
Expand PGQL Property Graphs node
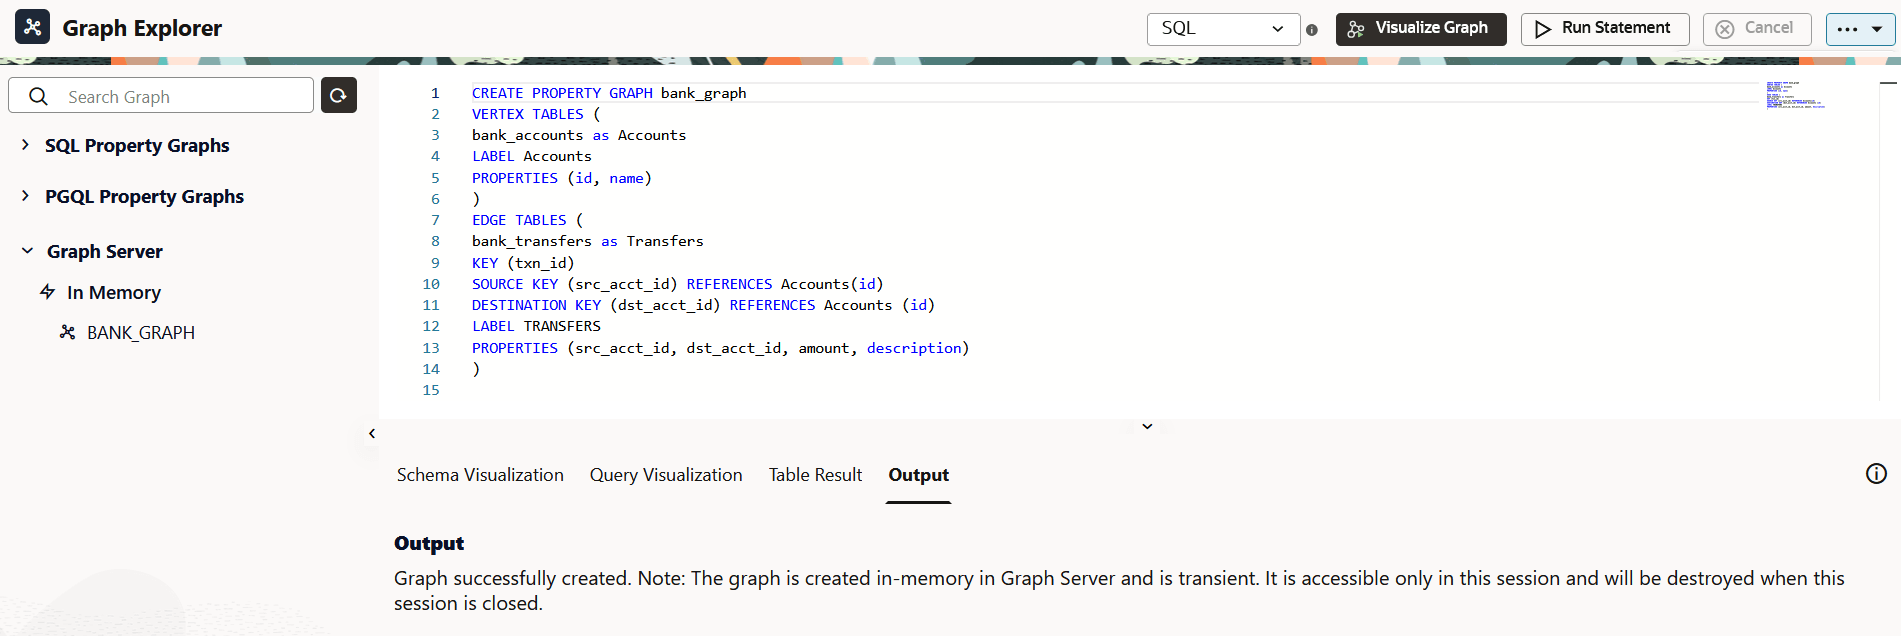pos(25,196)
